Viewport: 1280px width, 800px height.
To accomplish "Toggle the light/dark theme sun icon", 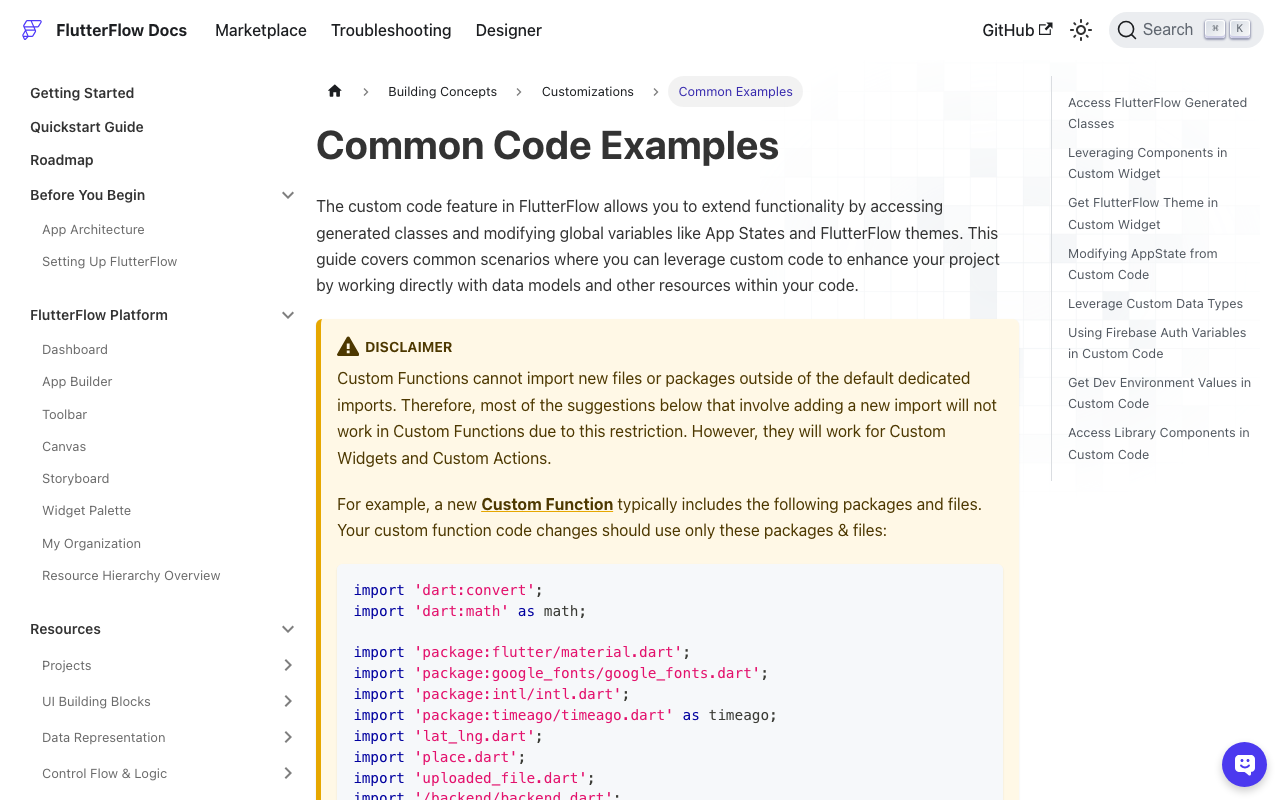I will [1081, 30].
